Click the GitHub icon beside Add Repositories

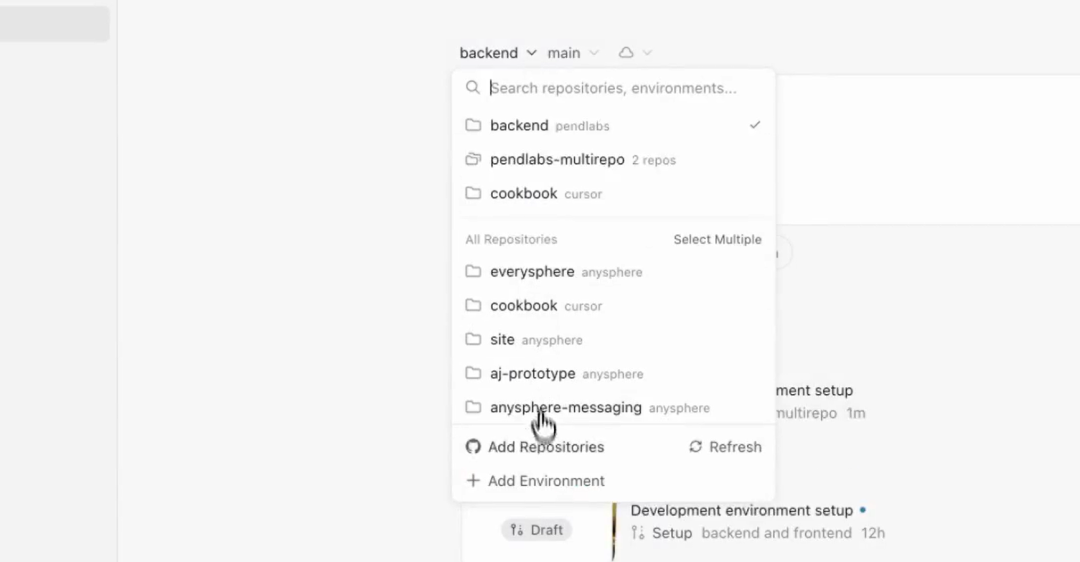pyautogui.click(x=472, y=447)
